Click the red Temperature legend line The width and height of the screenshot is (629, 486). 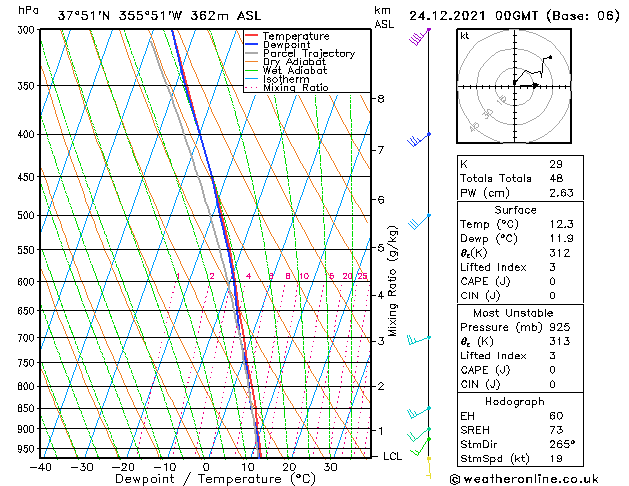pyautogui.click(x=253, y=36)
